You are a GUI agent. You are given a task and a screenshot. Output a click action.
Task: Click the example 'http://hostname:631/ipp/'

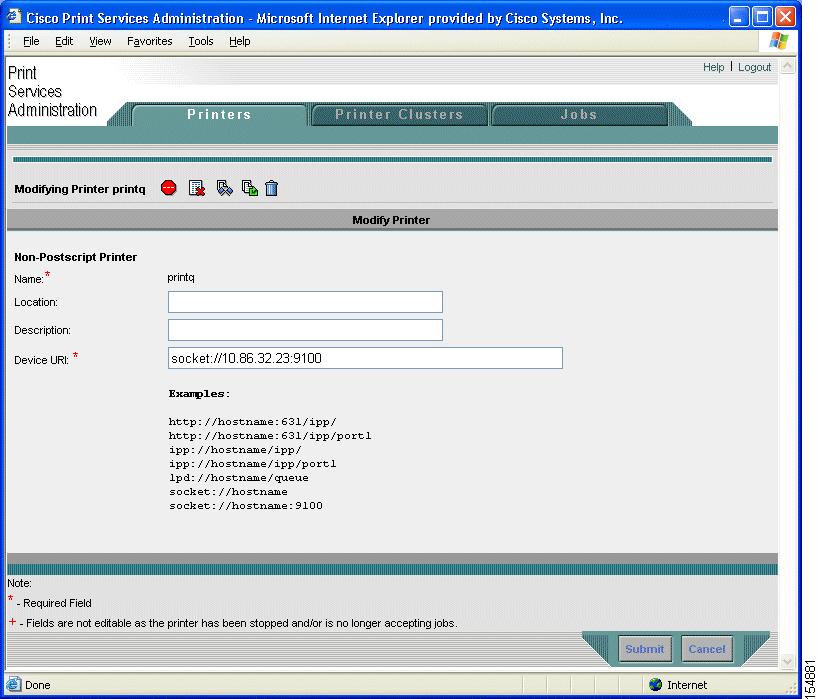pos(253,421)
